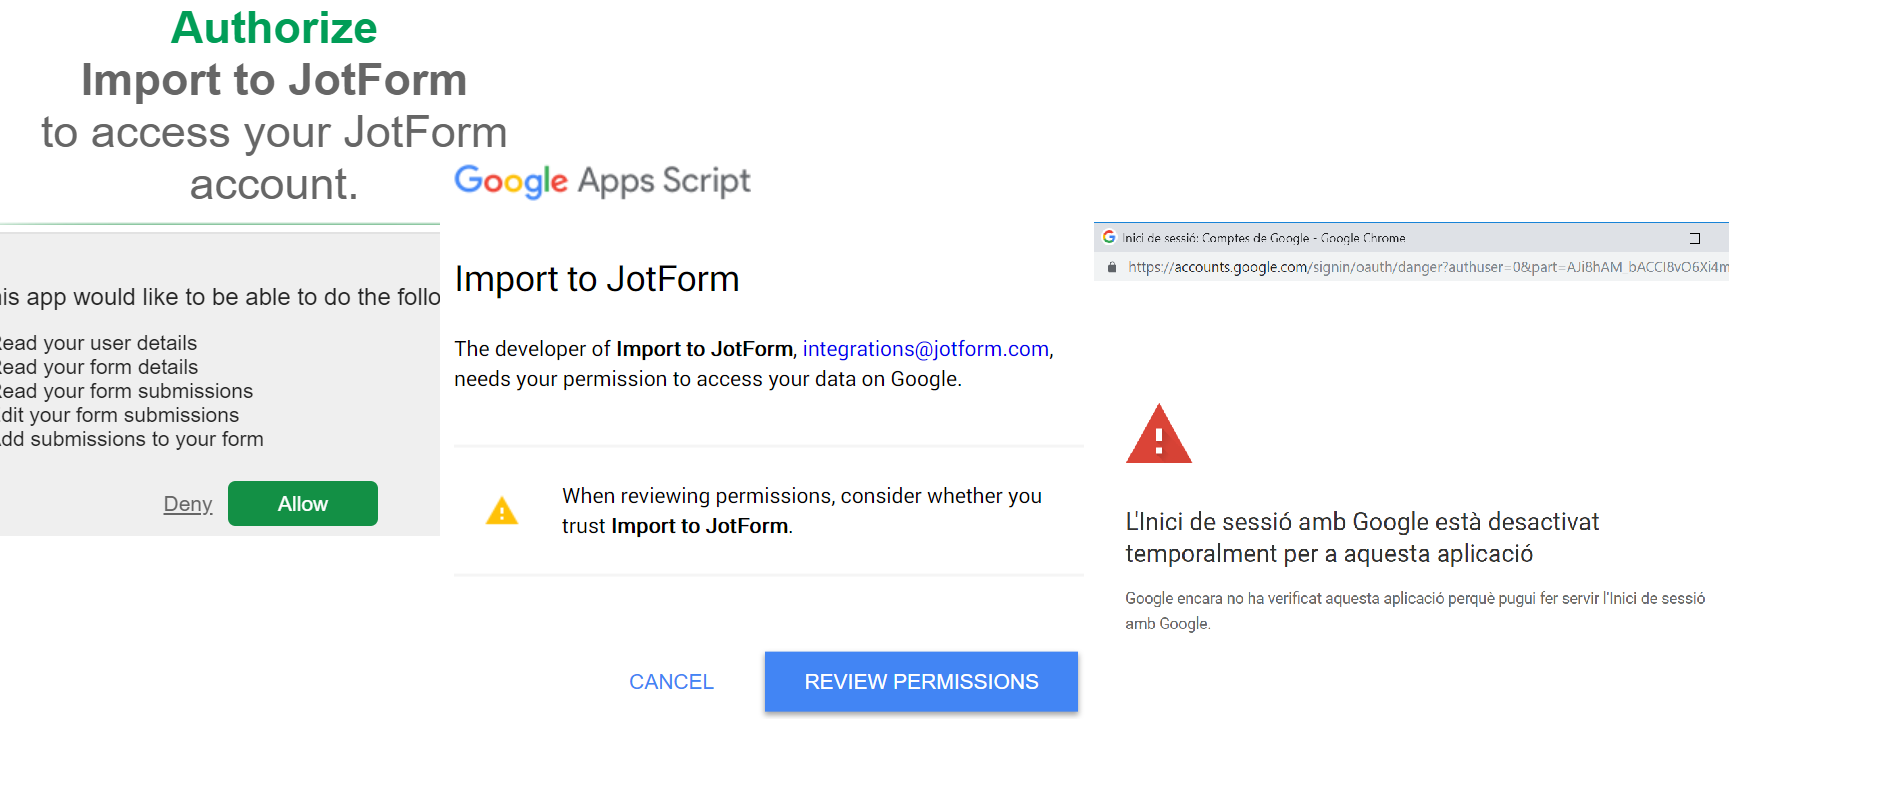Open the integrations@jotform.com email link
The height and width of the screenshot is (811, 1883).
pos(925,349)
